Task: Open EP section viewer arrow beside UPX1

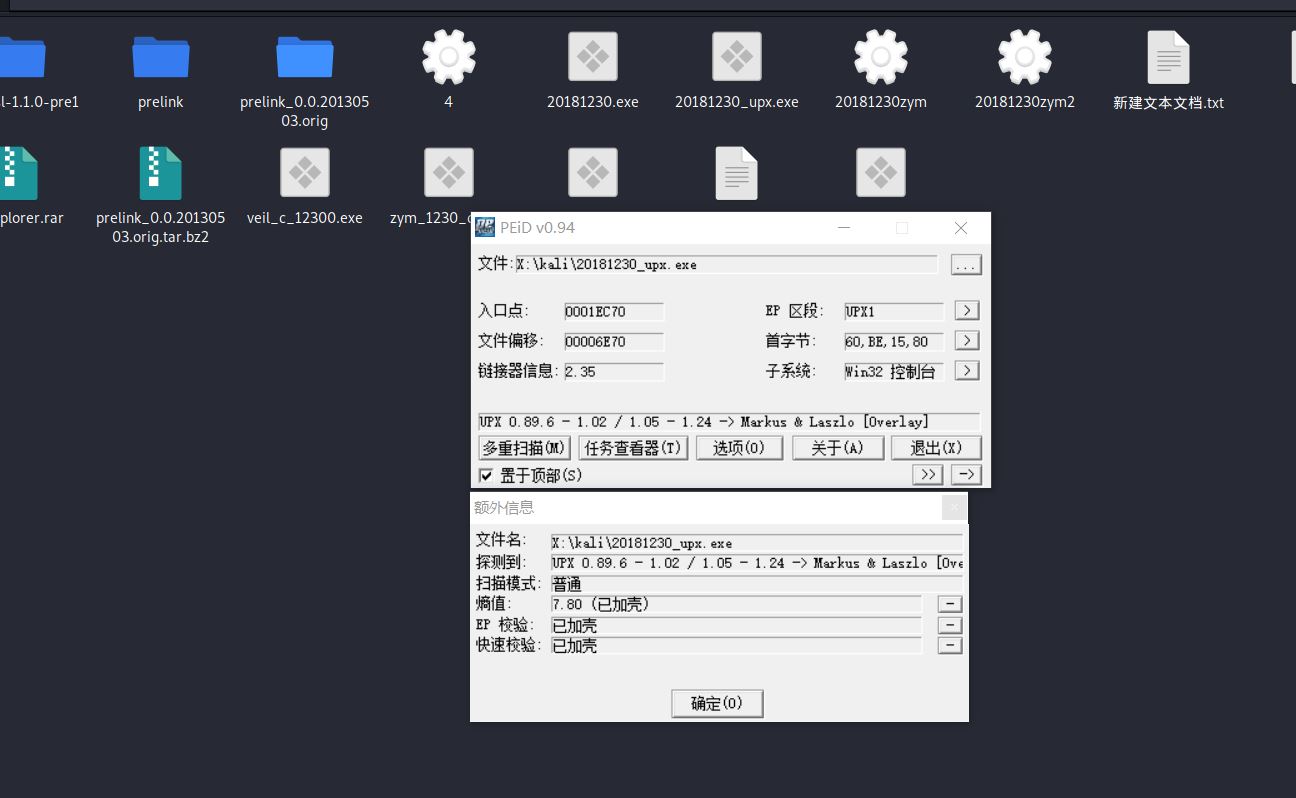Action: [967, 311]
